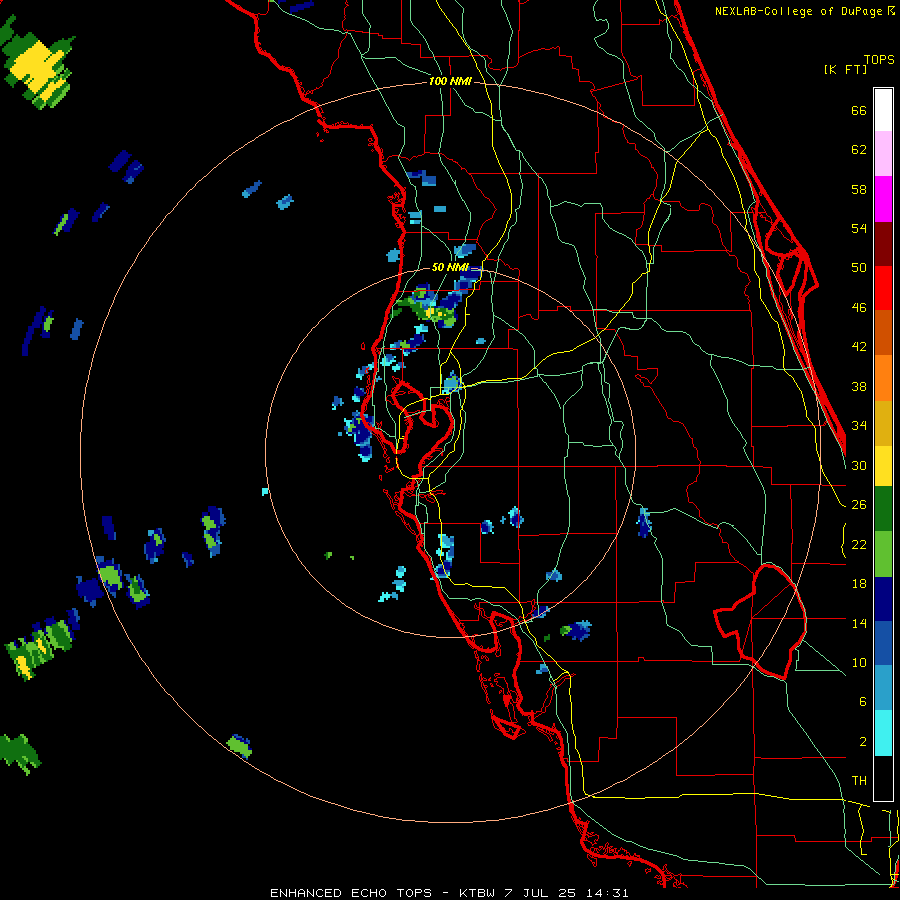Click the 66 value on the legend
This screenshot has width=900, height=900.
(x=859, y=110)
